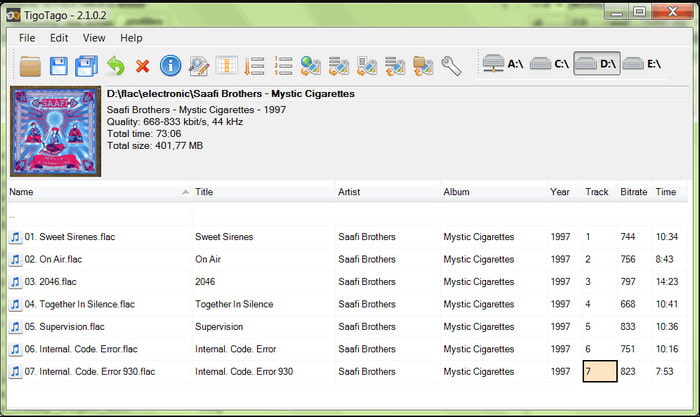Viewport: 700px width, 417px height.
Task: Click time value 7:53
Action: [x=664, y=371]
